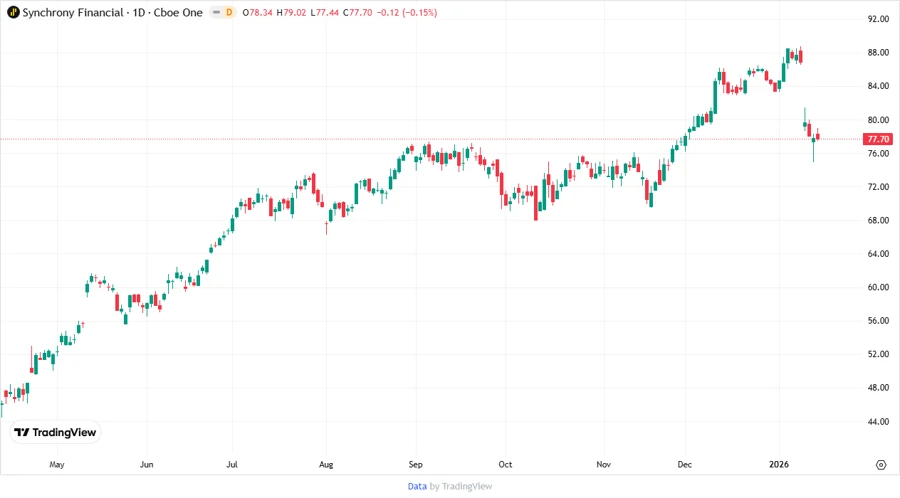Image resolution: width=900 pixels, height=498 pixels.
Task: Open the TradingView logo link
Action: pos(56,432)
